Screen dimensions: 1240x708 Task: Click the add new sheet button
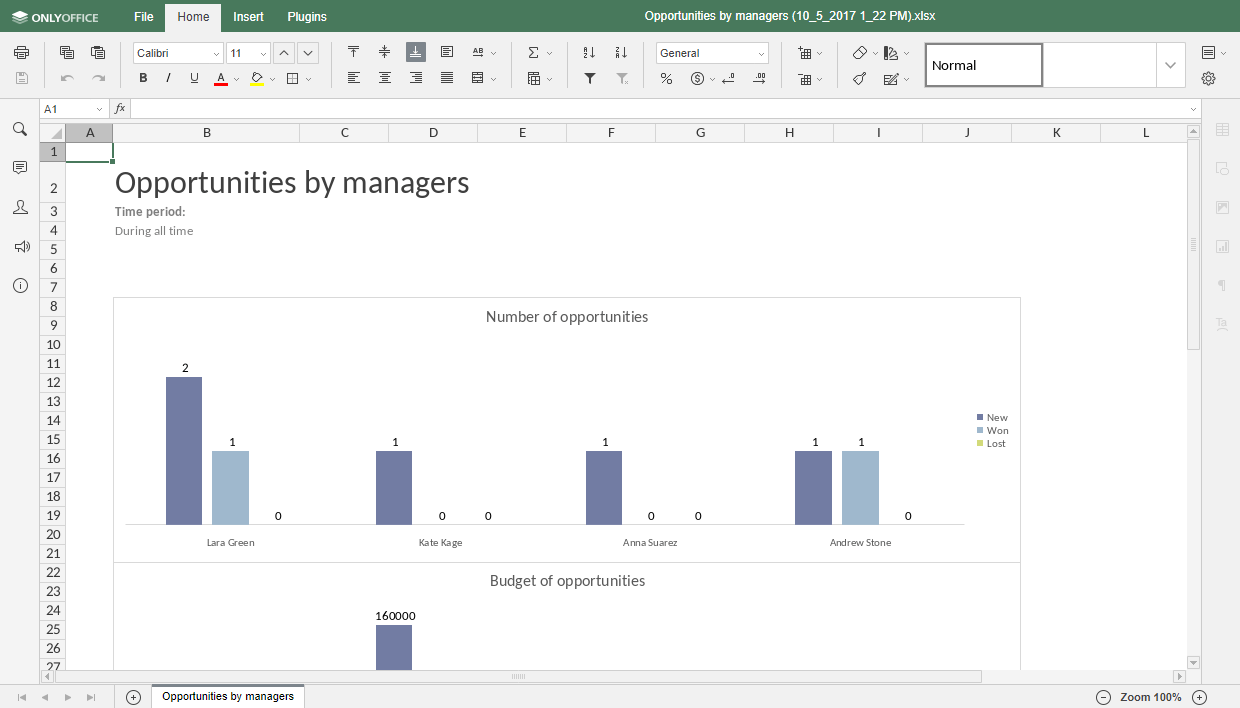(x=132, y=697)
